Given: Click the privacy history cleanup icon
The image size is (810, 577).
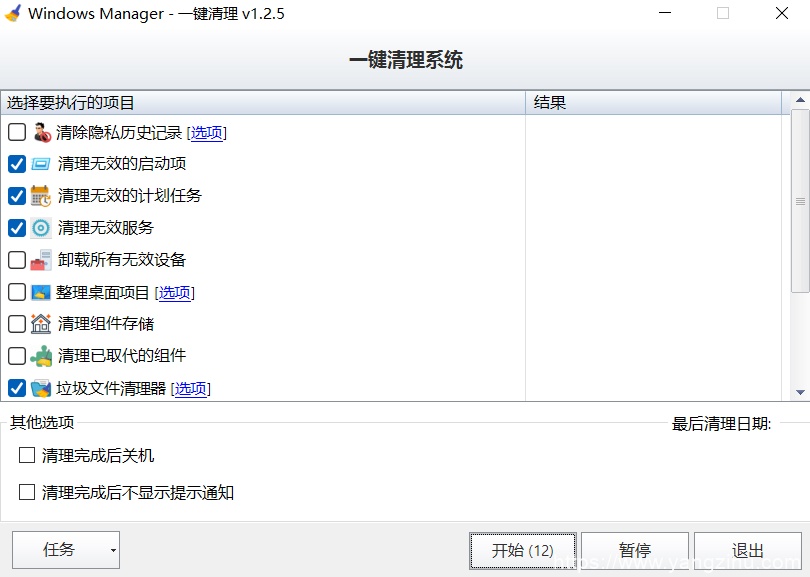Looking at the screenshot, I should 40,132.
